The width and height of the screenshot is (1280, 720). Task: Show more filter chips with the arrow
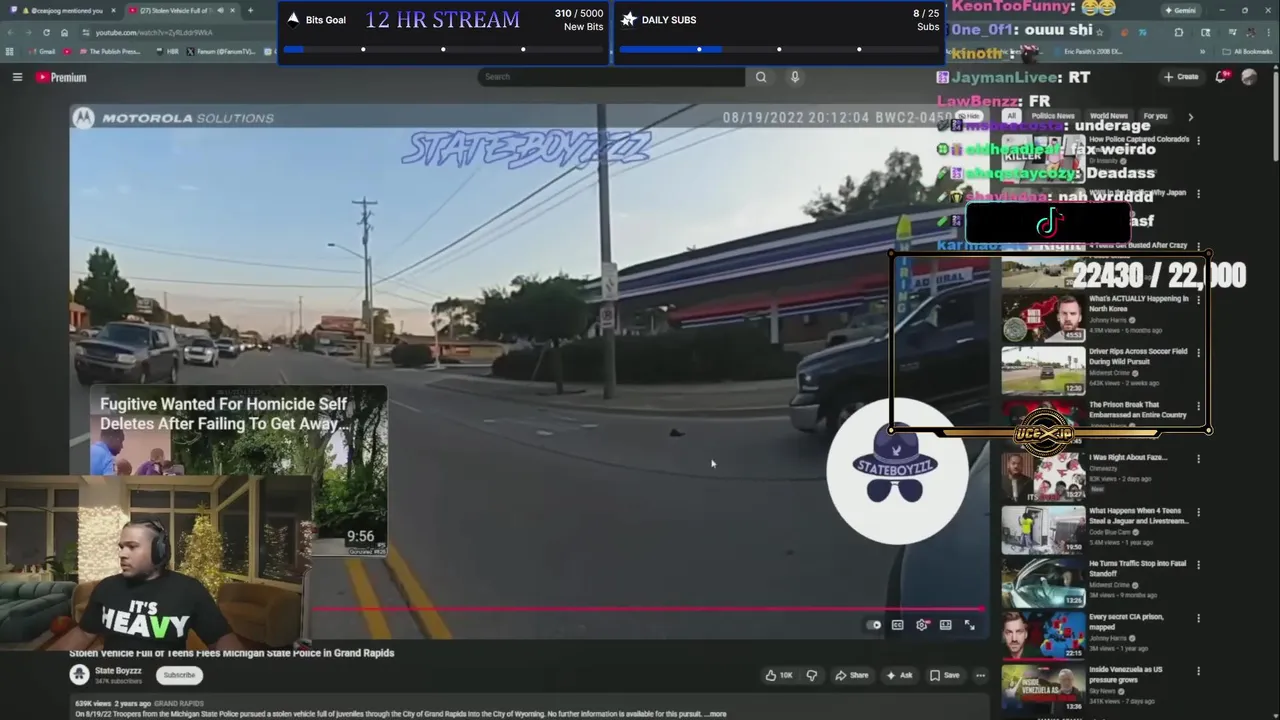point(1190,116)
